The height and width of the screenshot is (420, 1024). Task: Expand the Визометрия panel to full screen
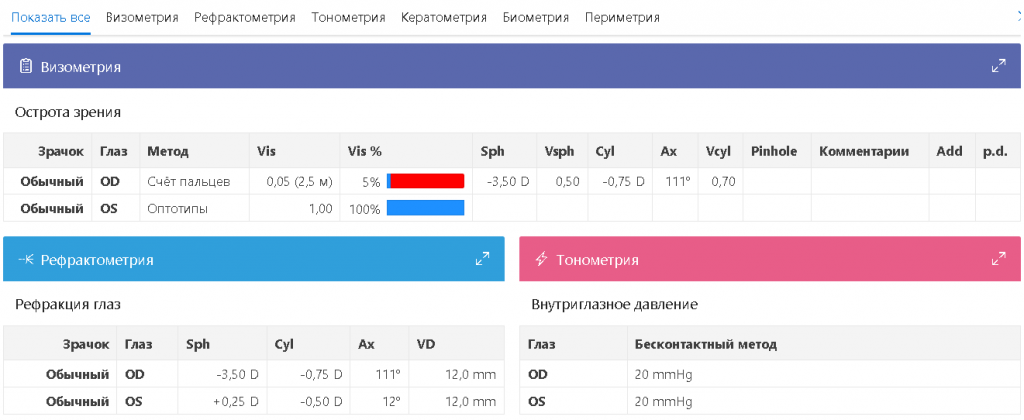point(997,67)
